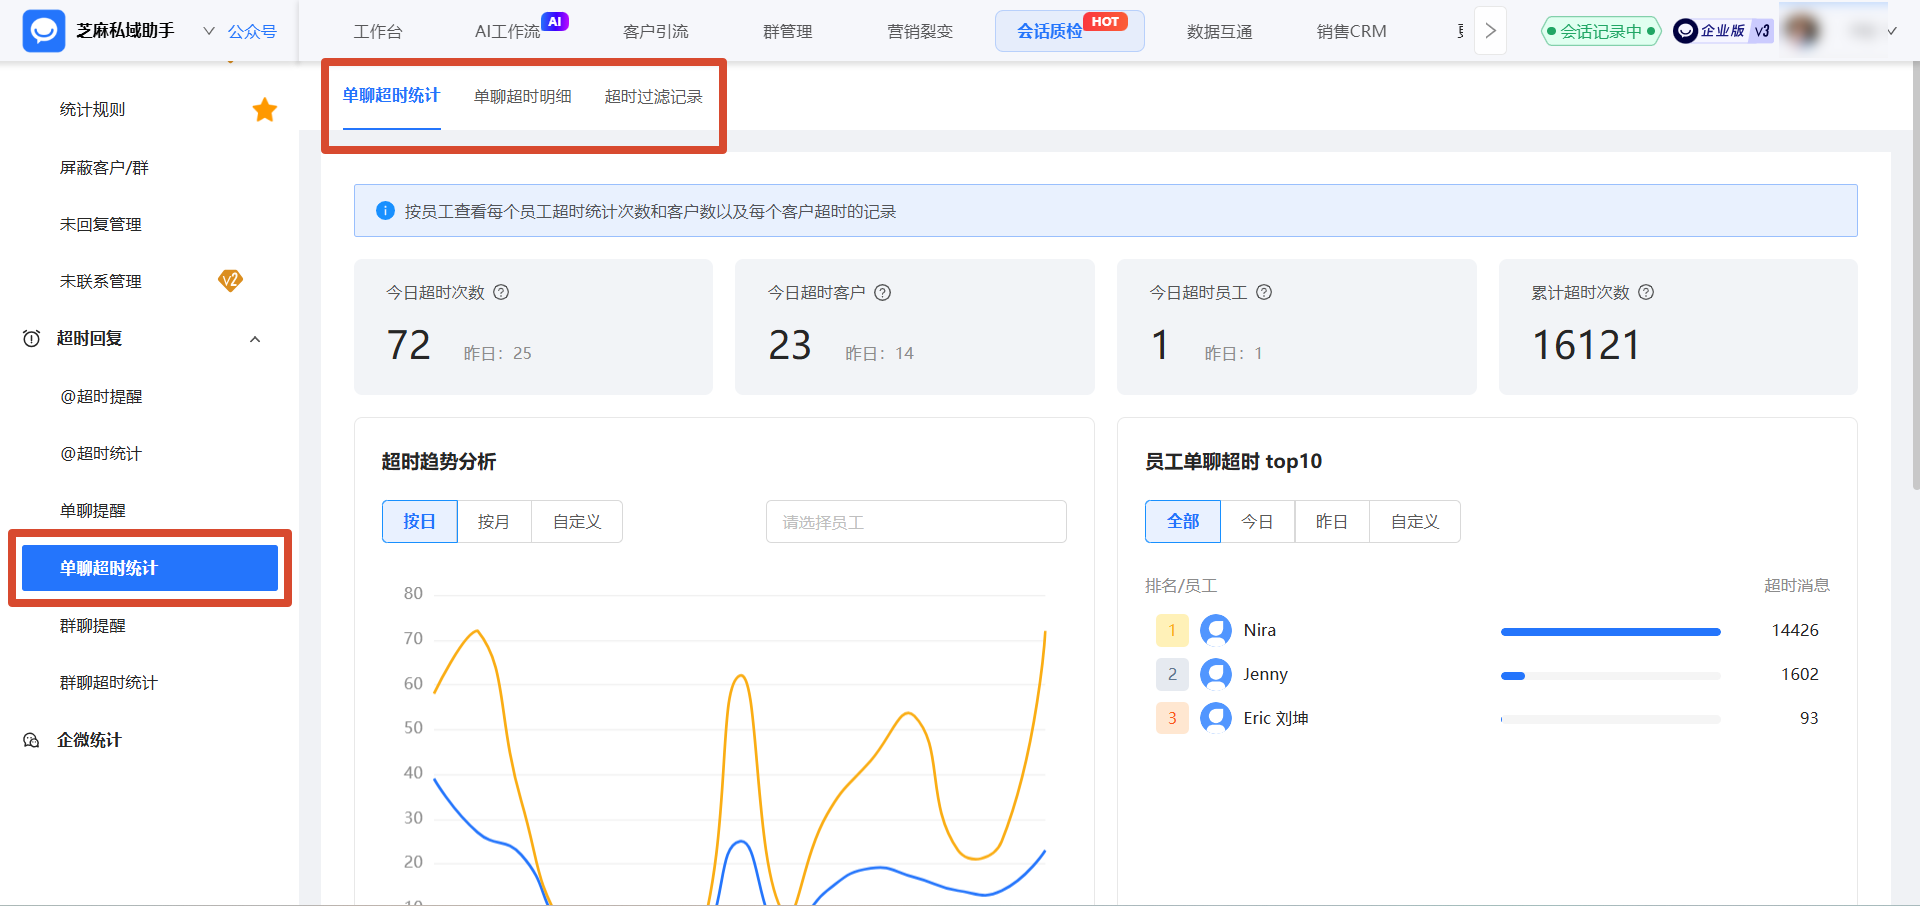The height and width of the screenshot is (906, 1920).
Task: Click the 16121 cumulative timeout value
Action: (x=1586, y=346)
